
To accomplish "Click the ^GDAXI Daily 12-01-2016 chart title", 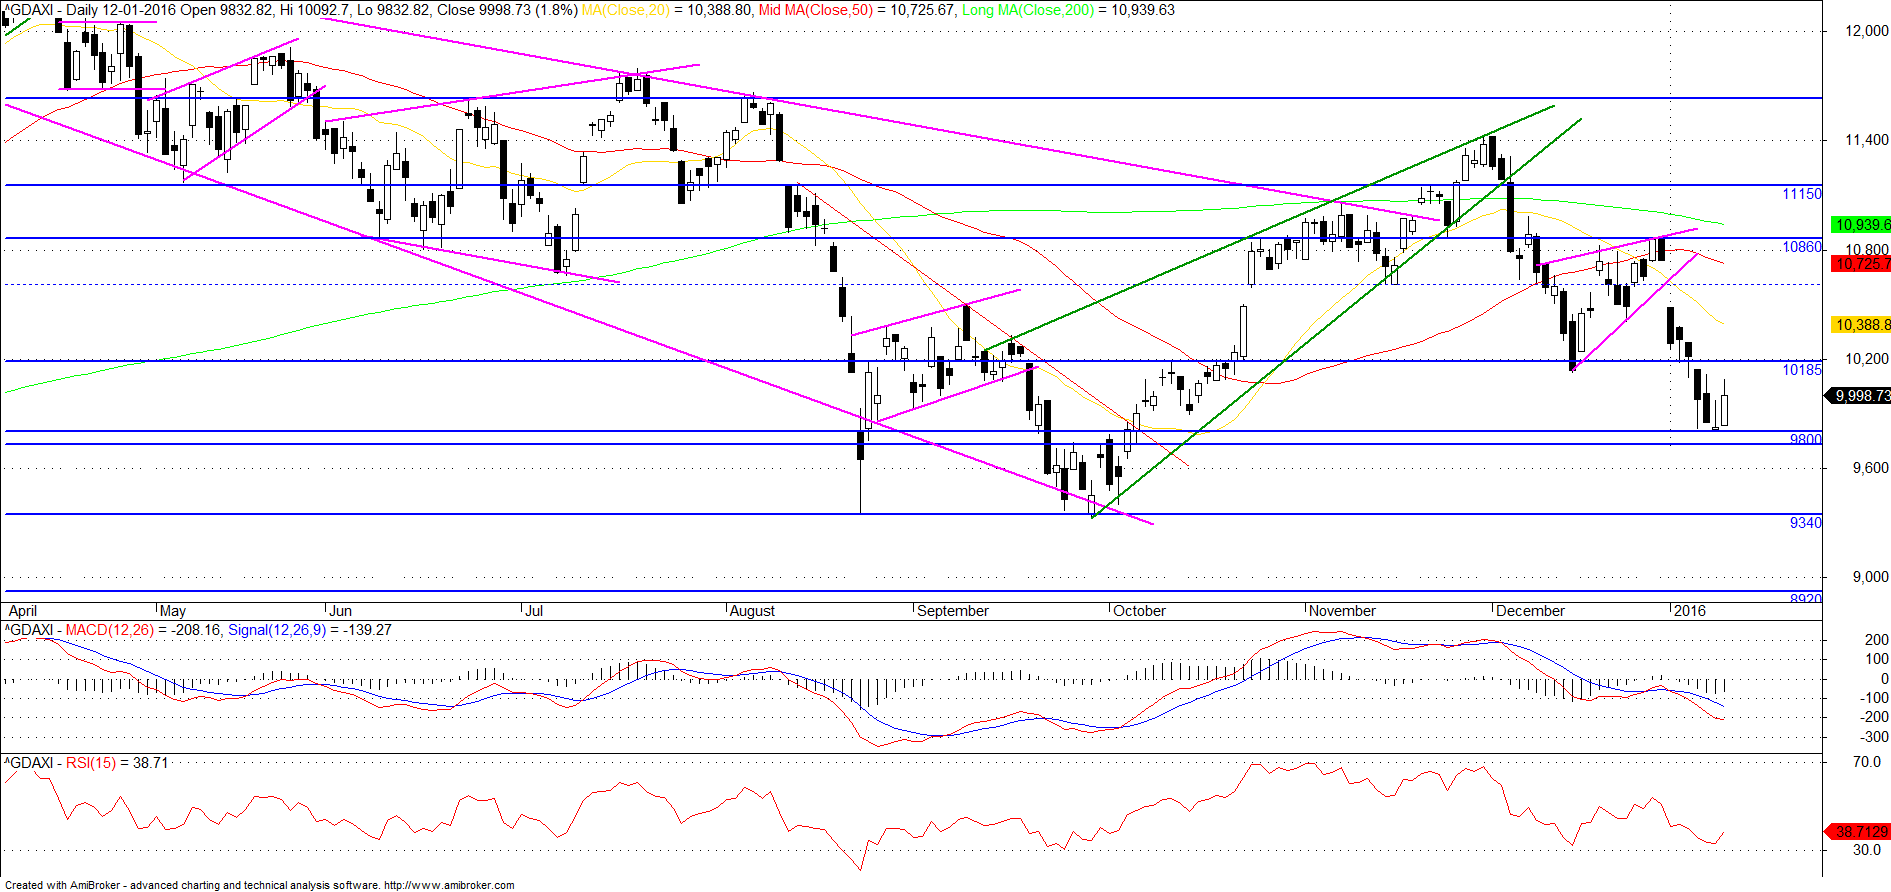I will [290, 10].
